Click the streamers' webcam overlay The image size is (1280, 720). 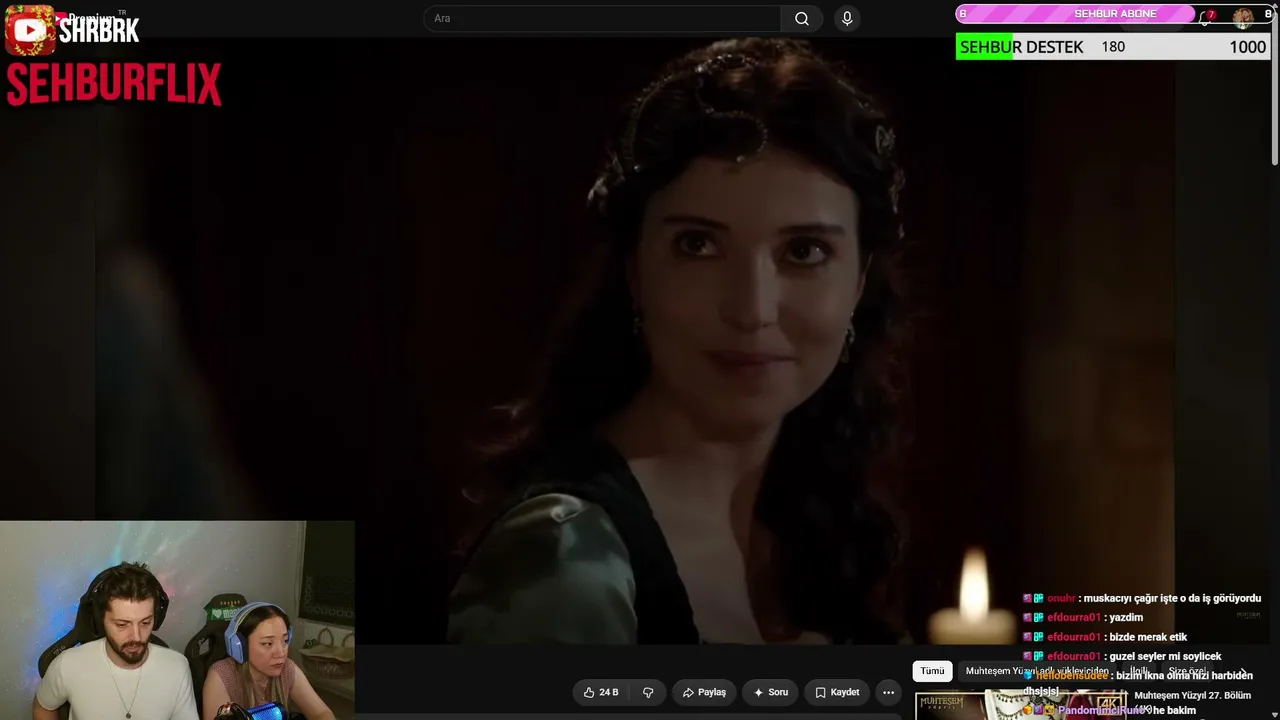(177, 620)
